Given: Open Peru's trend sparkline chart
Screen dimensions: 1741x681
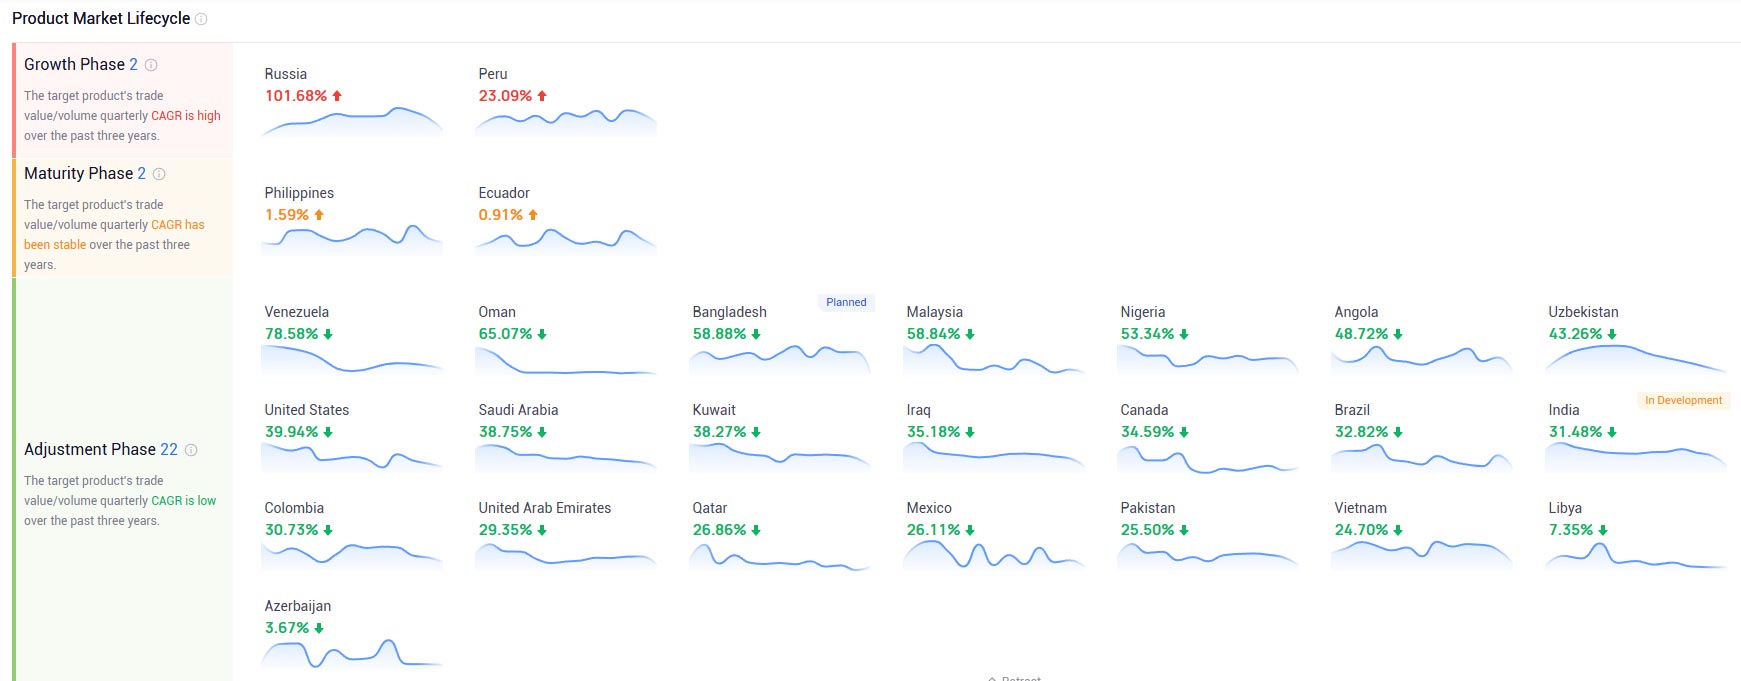Looking at the screenshot, I should [566, 121].
